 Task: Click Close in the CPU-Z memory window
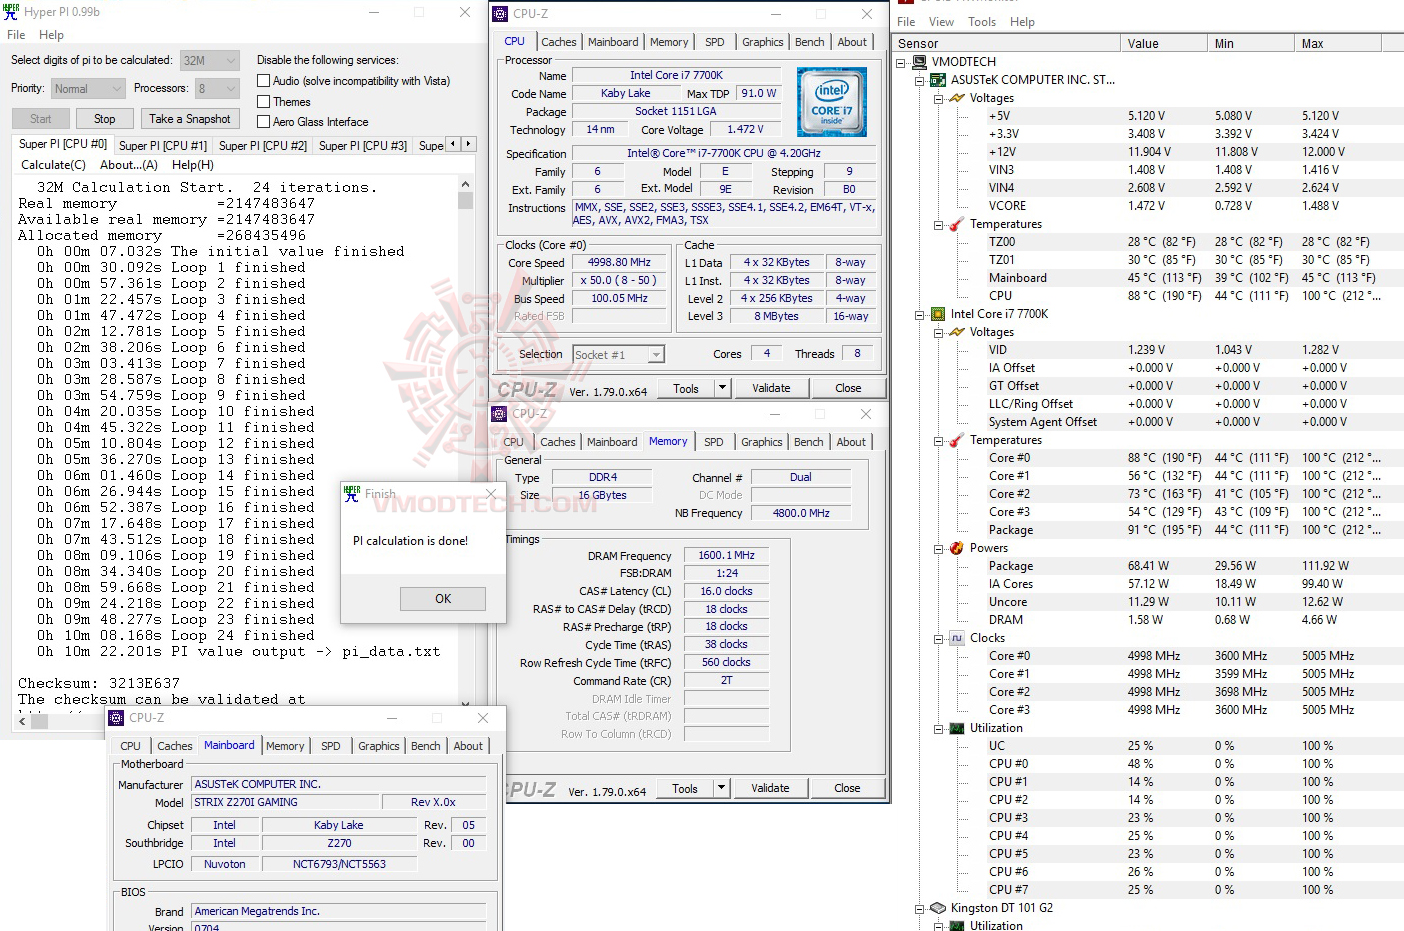847,788
